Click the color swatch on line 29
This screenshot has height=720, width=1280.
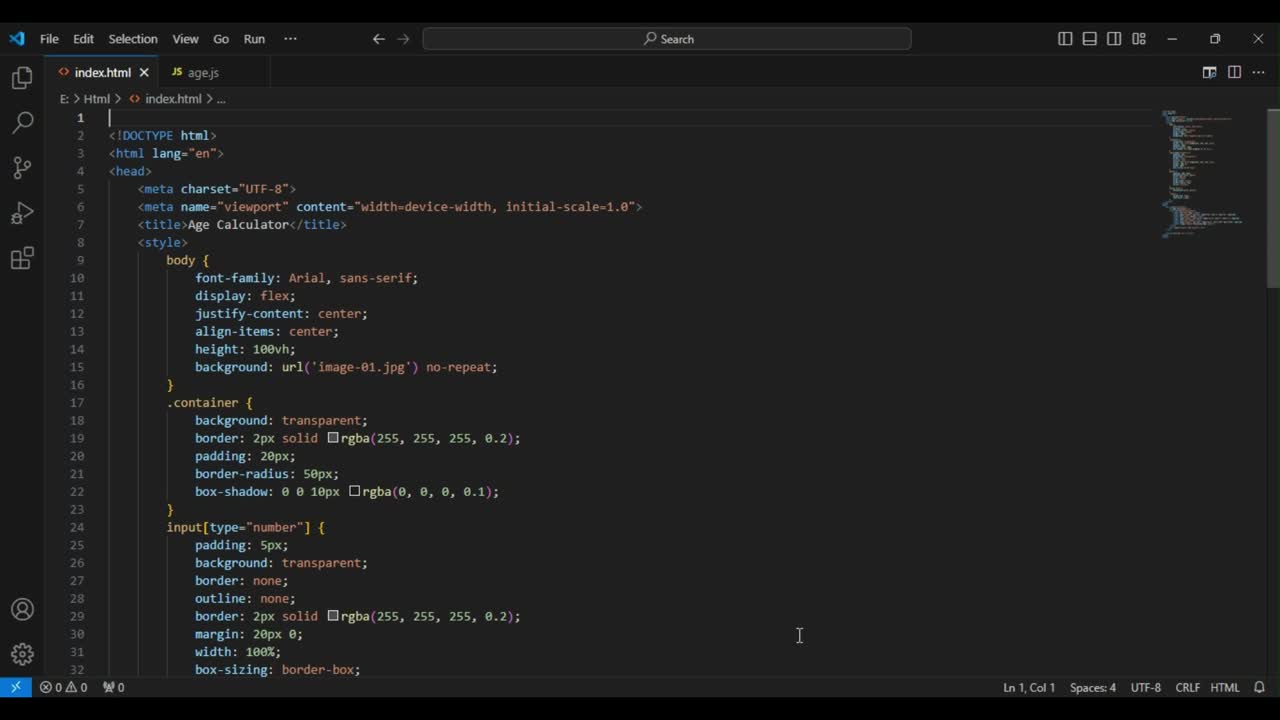pyautogui.click(x=333, y=616)
